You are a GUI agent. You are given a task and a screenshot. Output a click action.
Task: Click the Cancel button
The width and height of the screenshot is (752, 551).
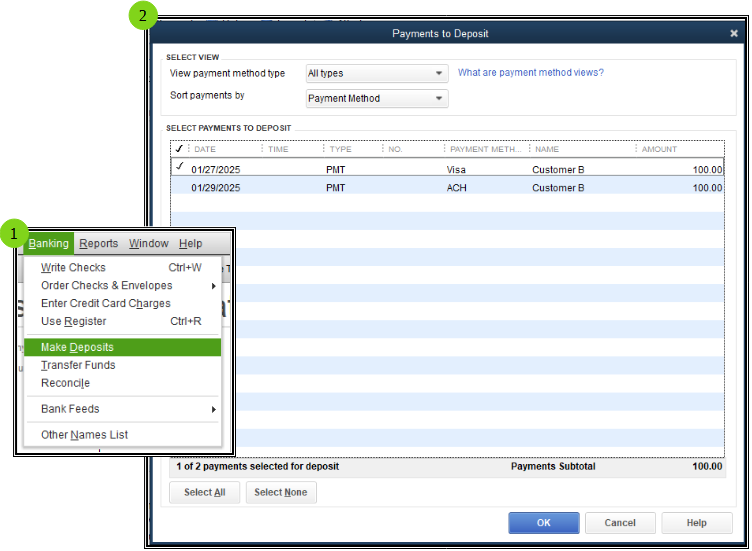(x=620, y=523)
